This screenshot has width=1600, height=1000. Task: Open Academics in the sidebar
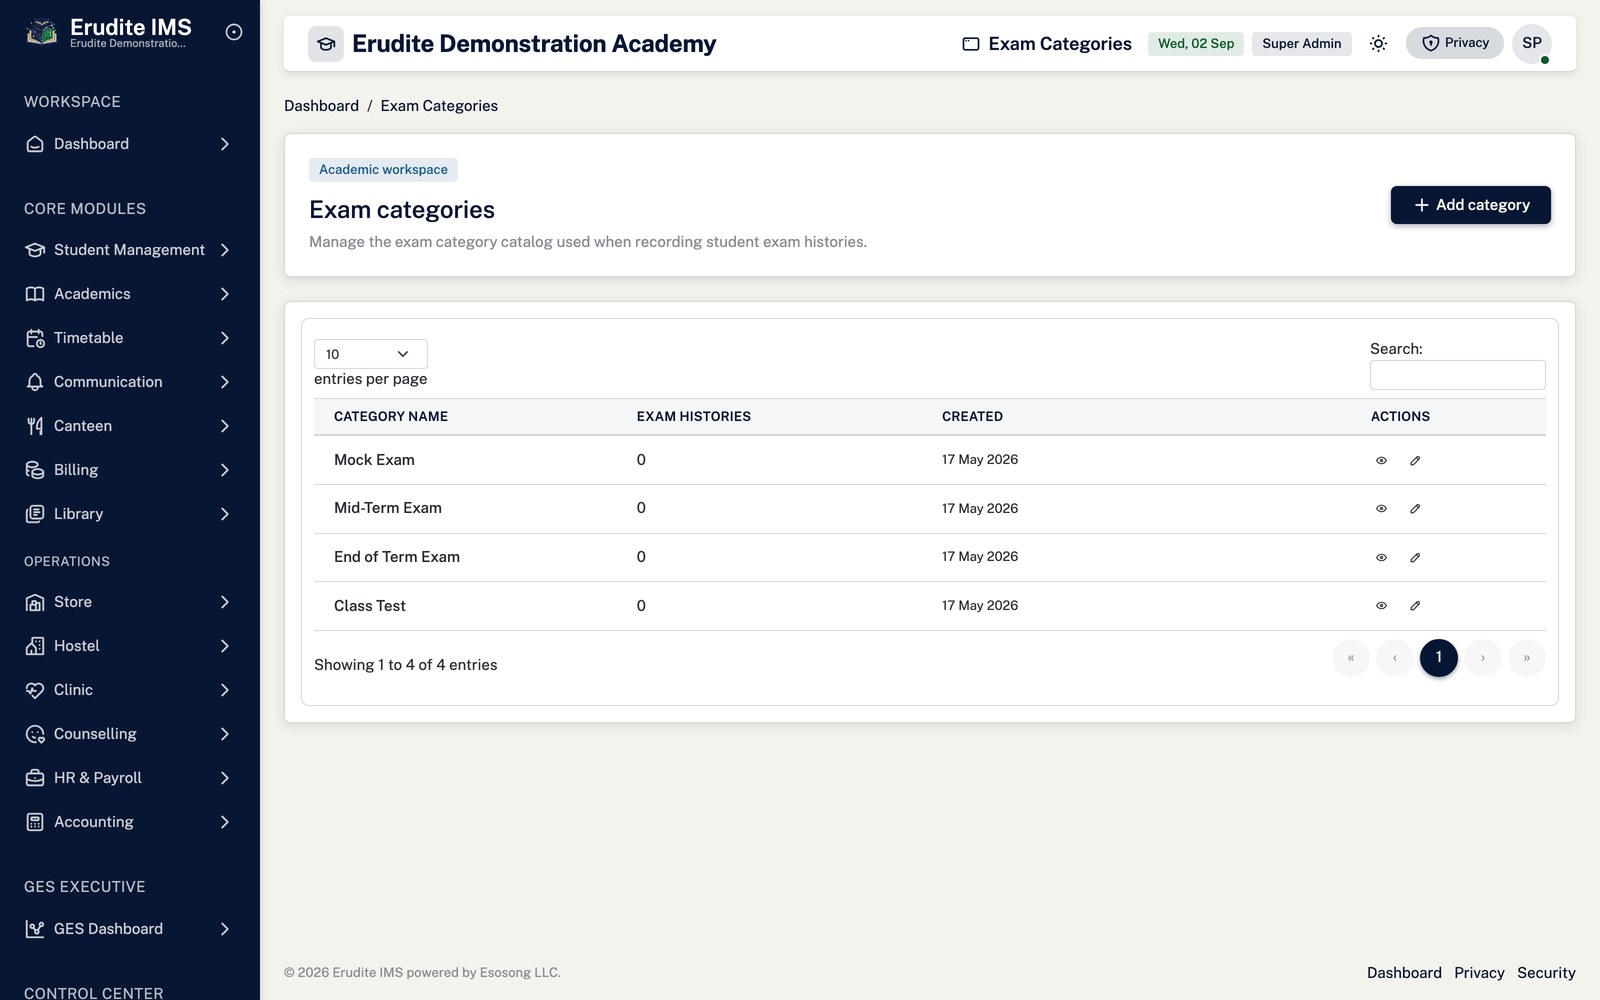pos(130,294)
